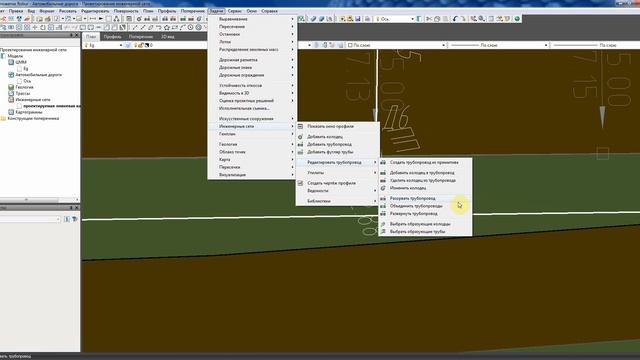Open Исполнительная съемка... entry
640x360 pixels.
[252, 109]
